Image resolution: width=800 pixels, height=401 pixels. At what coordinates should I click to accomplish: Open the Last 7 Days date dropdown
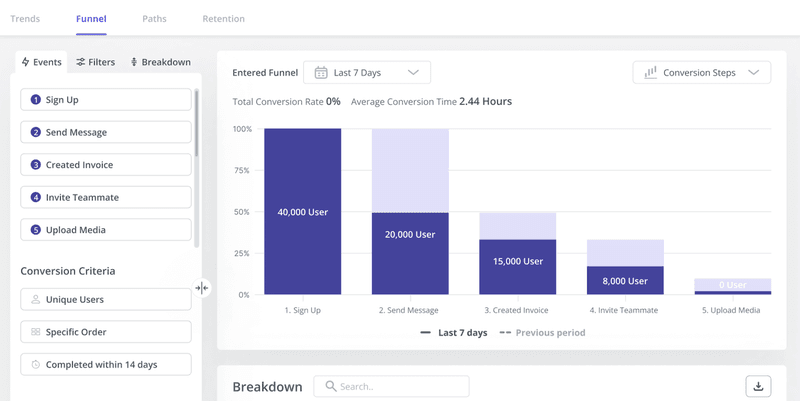(367, 73)
